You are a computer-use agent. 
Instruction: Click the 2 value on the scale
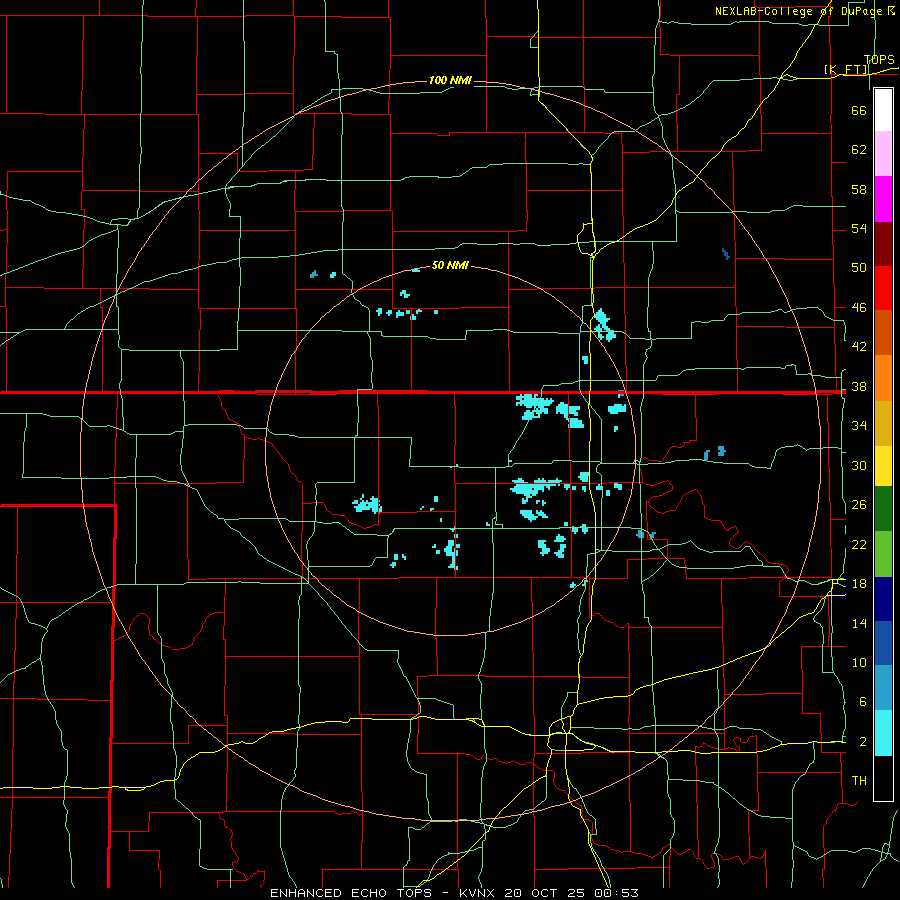[862, 742]
